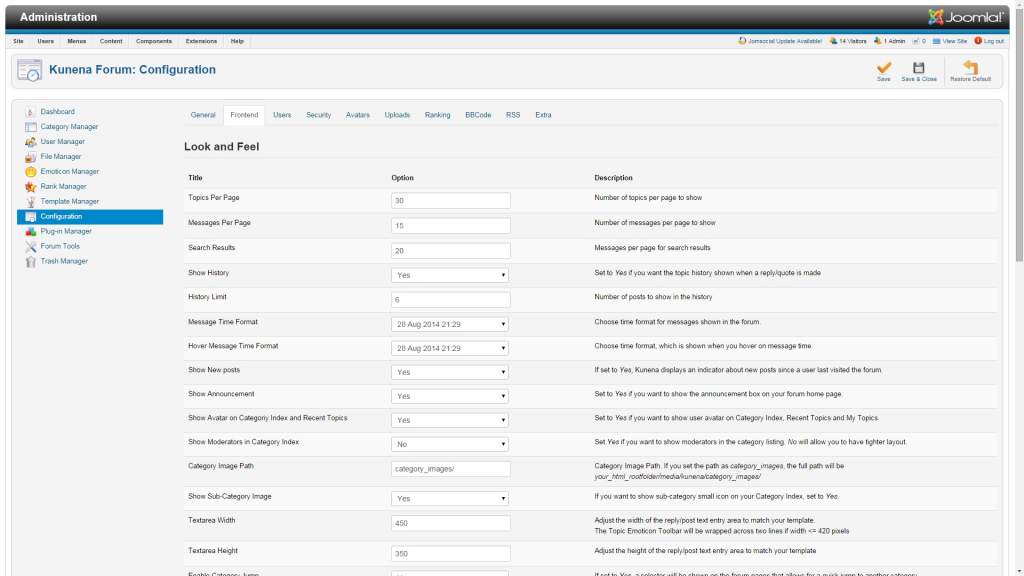This screenshot has width=1024, height=576.
Task: Open Show Moderators in Category Index dropdown
Action: 450,444
